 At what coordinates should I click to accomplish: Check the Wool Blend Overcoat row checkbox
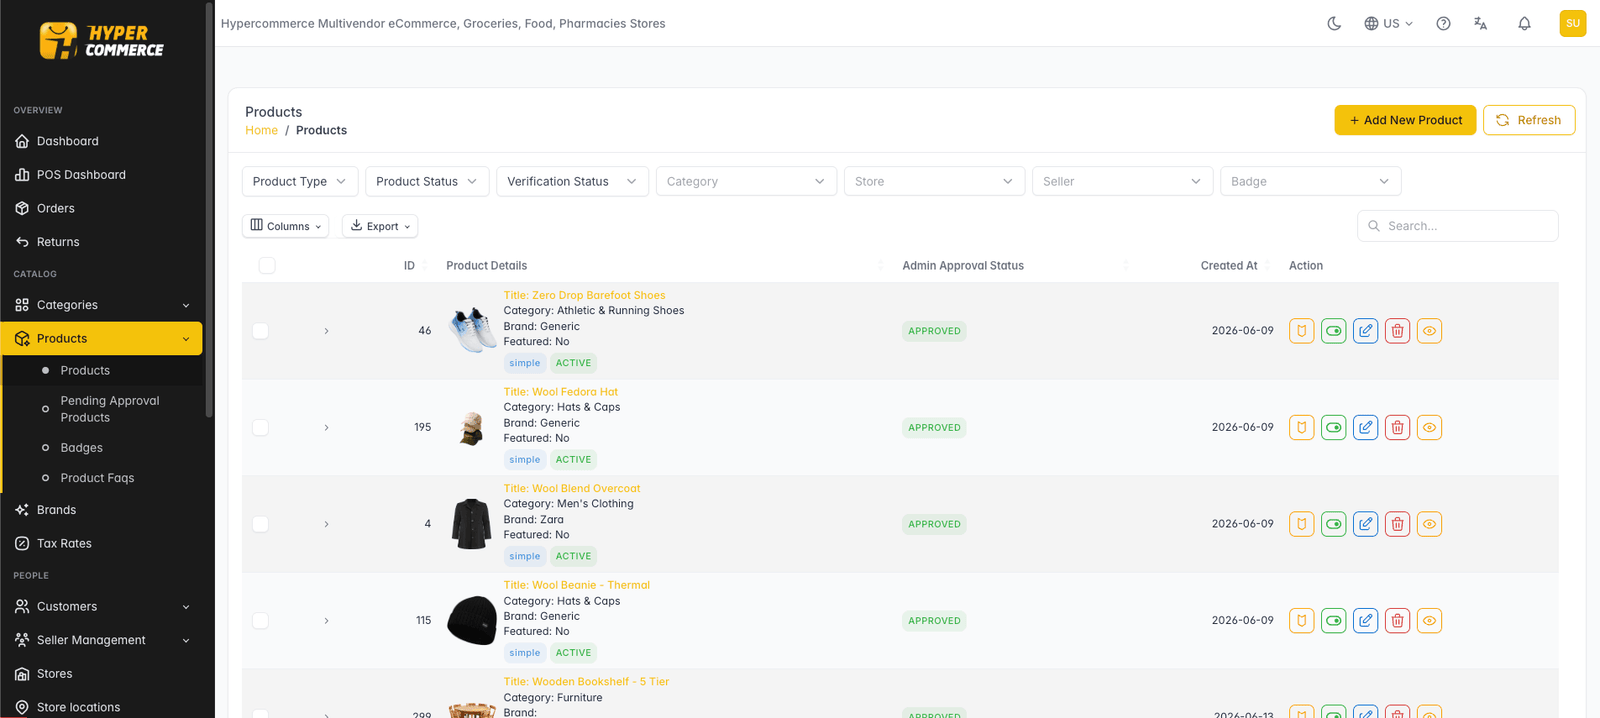point(261,524)
